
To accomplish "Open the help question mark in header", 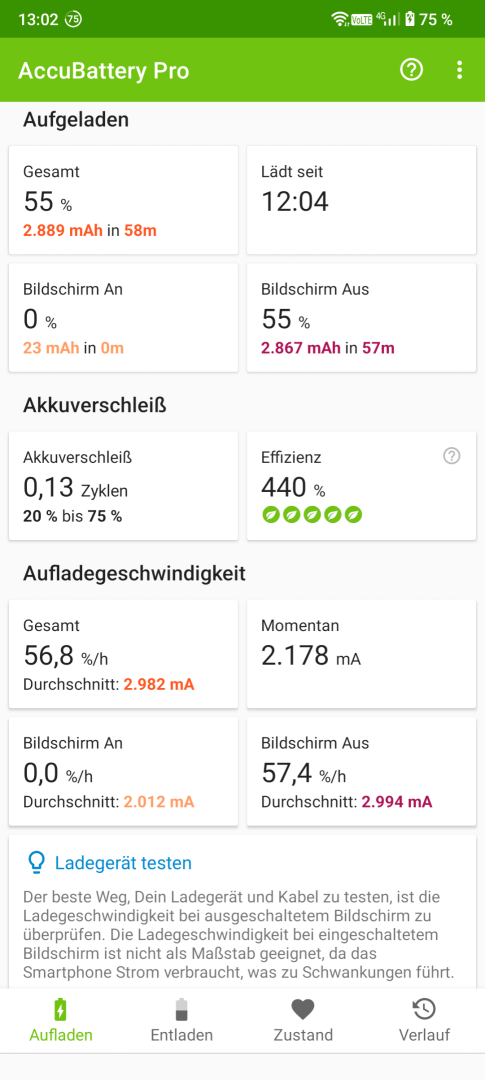I will point(411,70).
